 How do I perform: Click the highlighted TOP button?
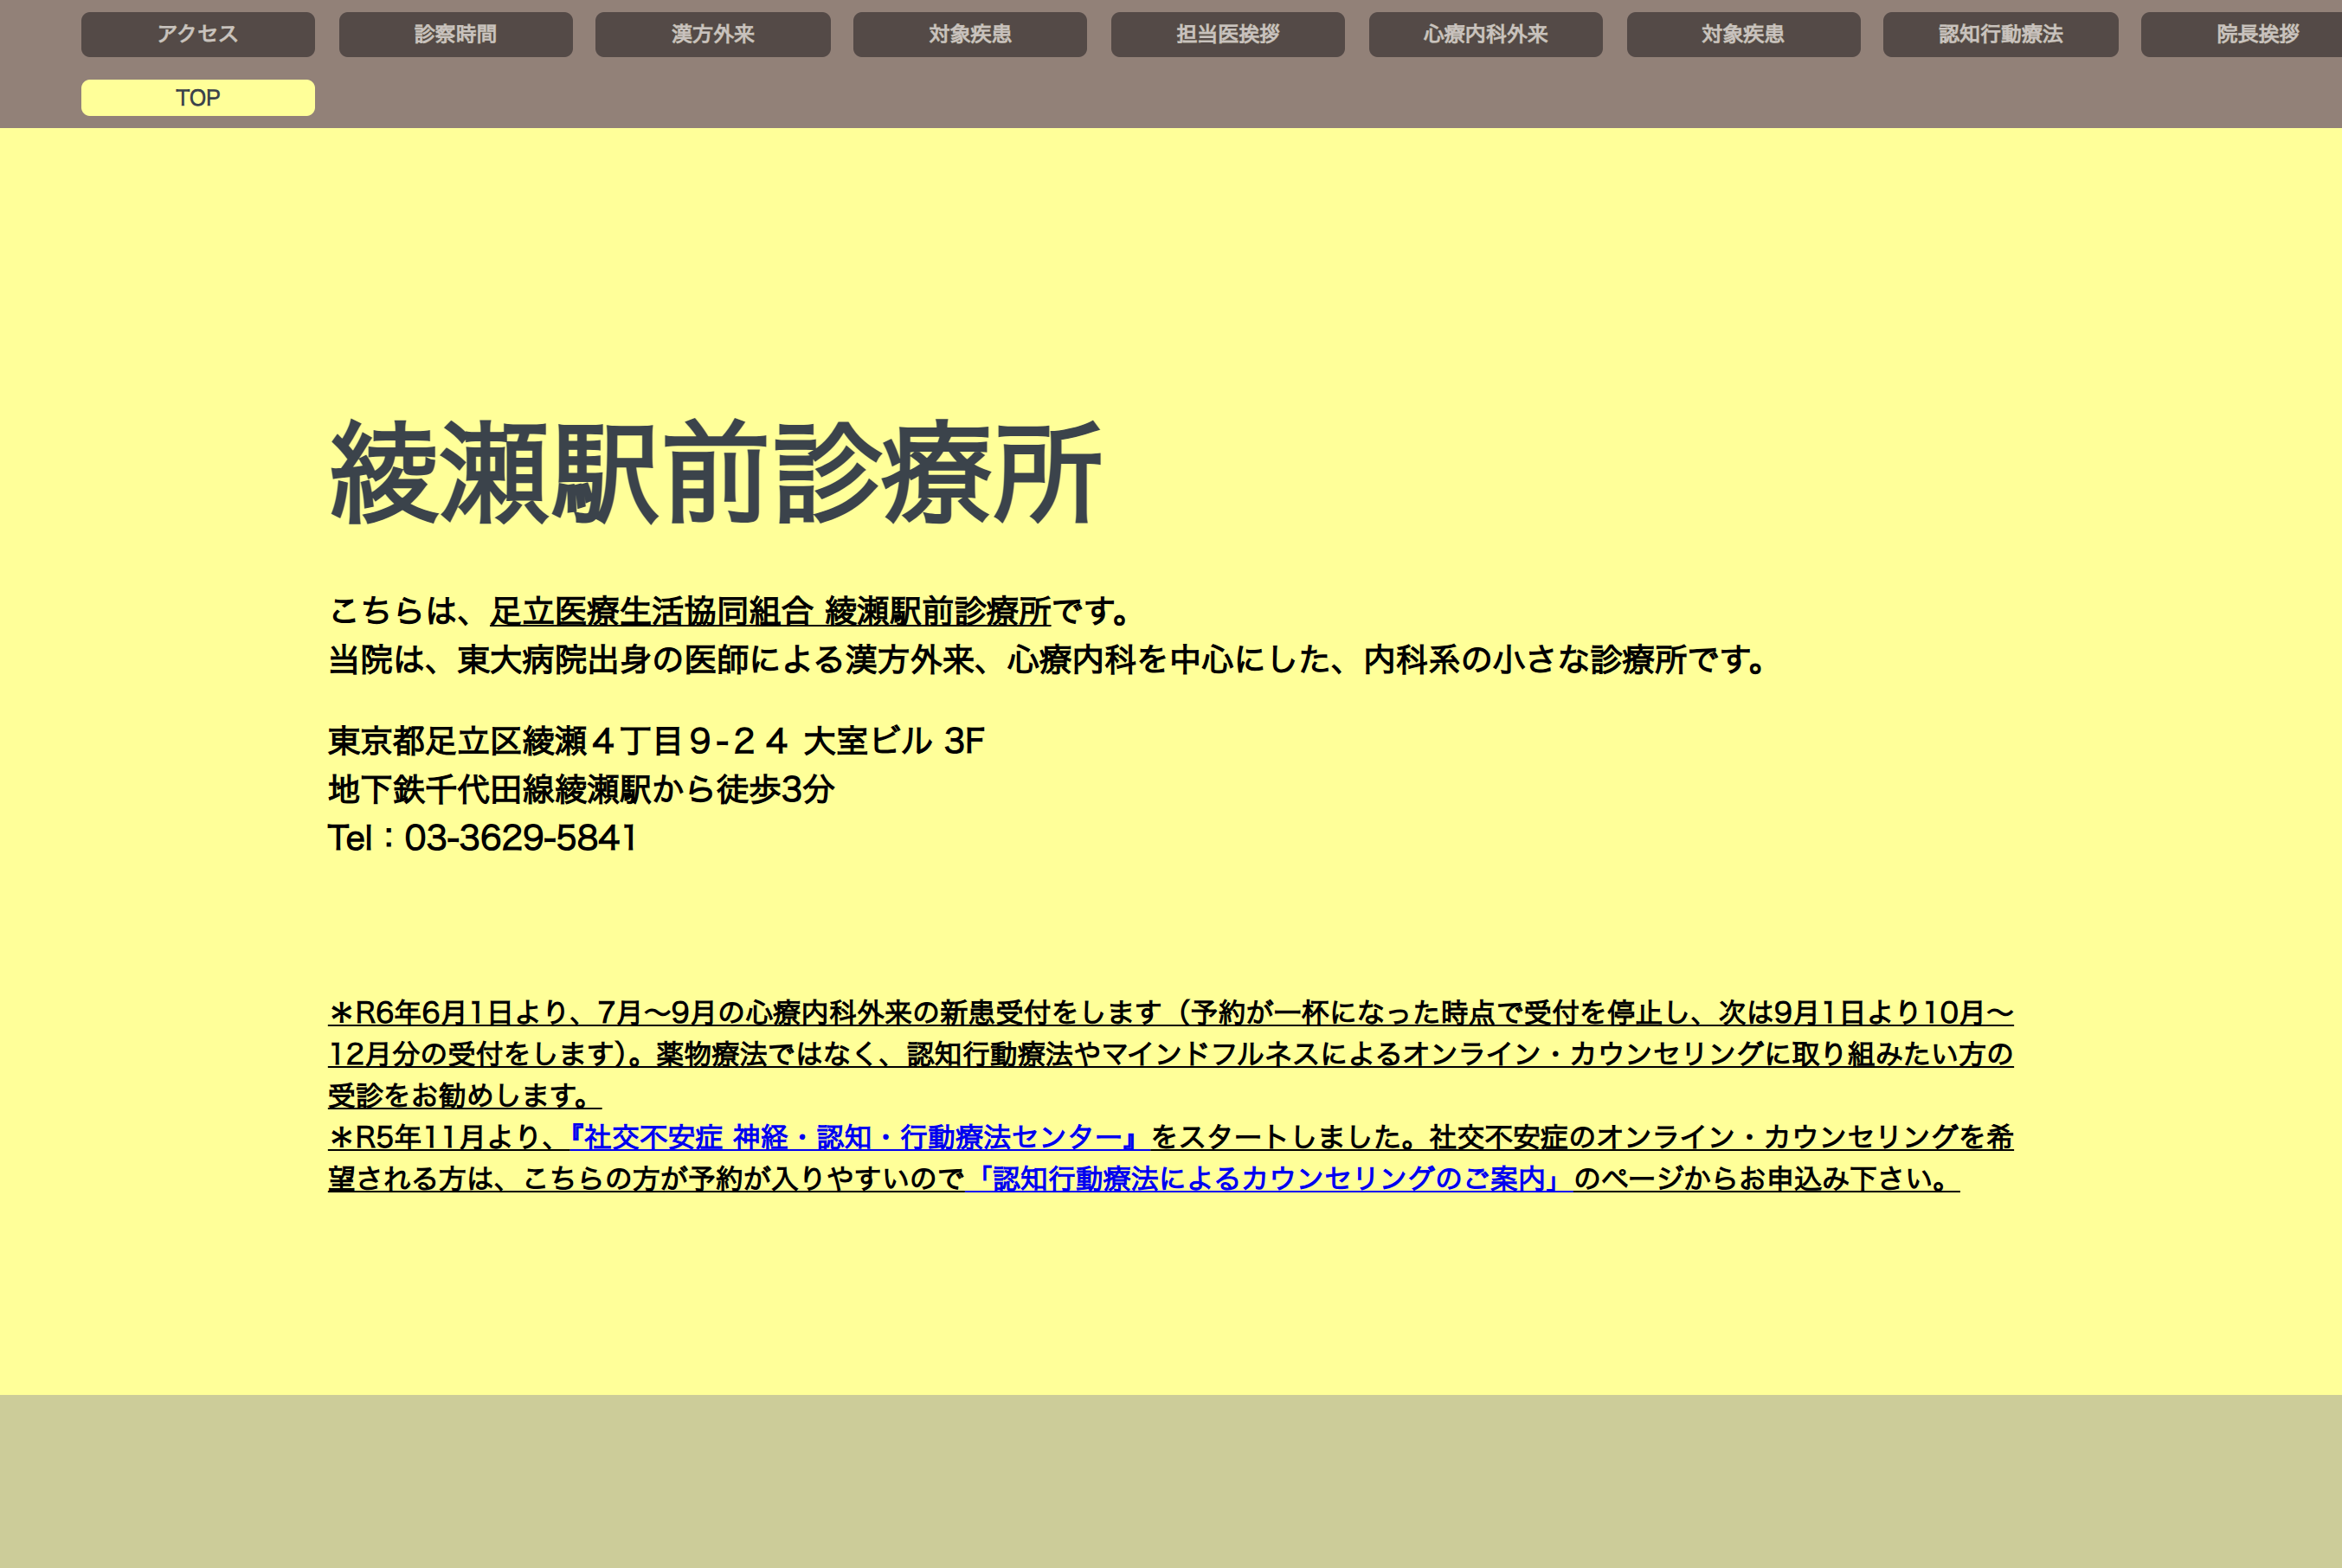click(198, 98)
